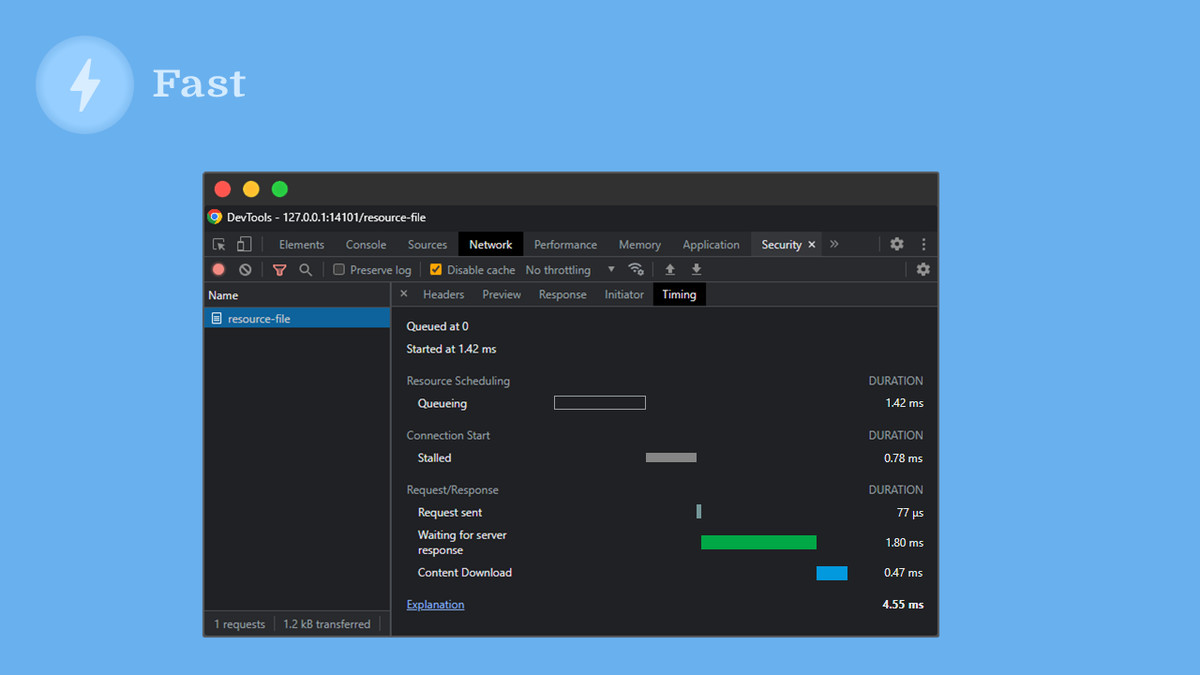View the Preview sub-tab
This screenshot has height=675, width=1200.
point(502,294)
